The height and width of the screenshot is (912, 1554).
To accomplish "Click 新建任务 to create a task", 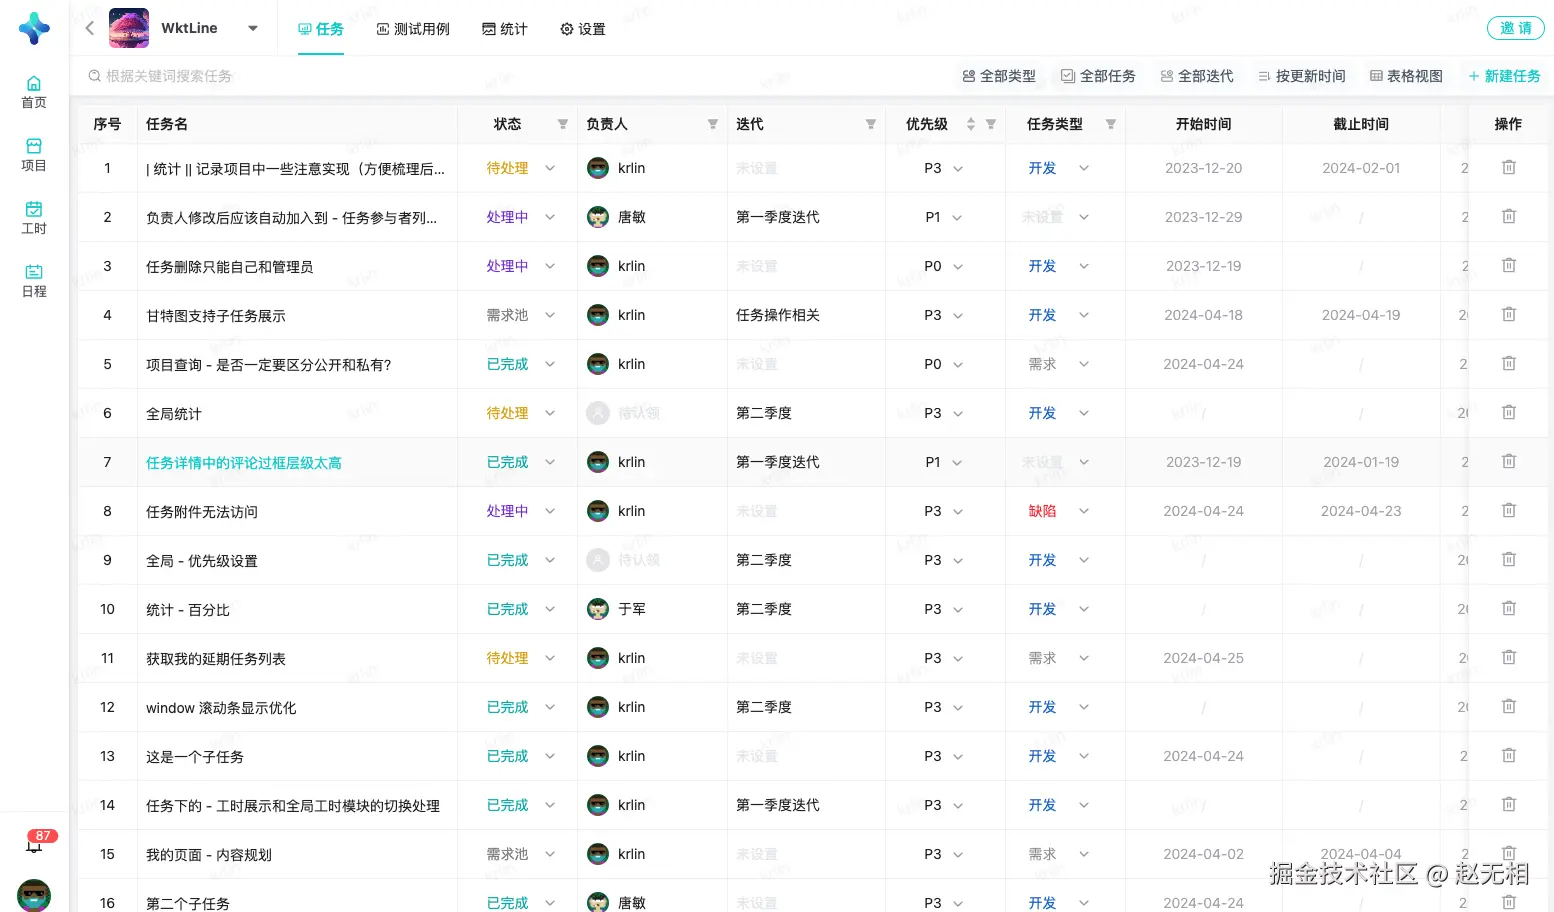I will [1504, 76].
